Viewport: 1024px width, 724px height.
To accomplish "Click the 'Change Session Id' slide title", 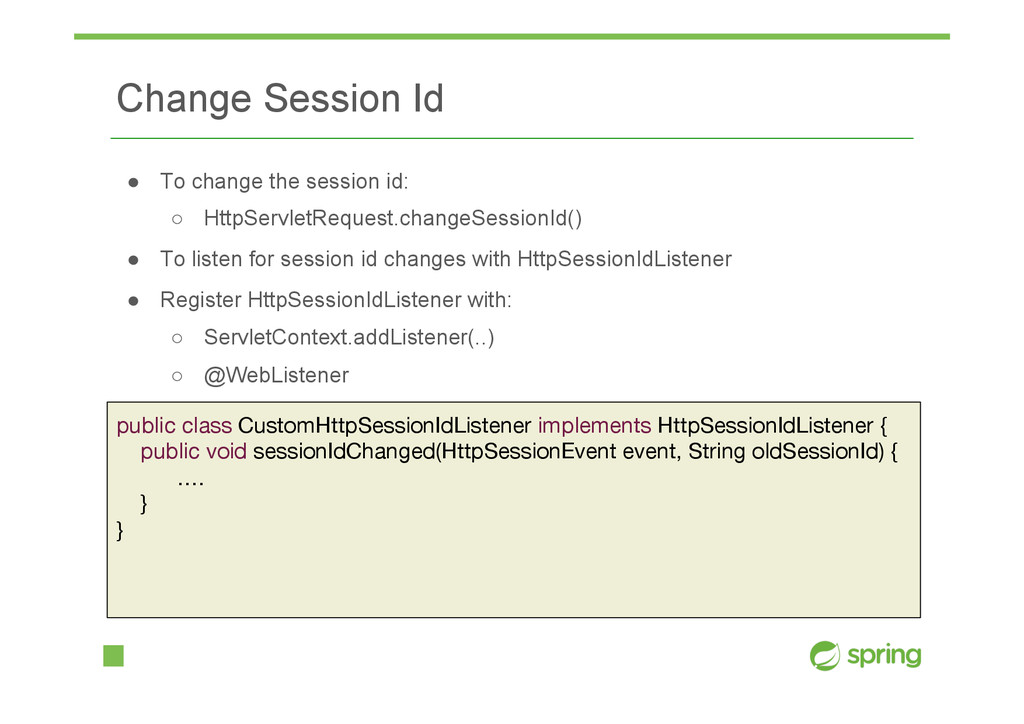I will [x=280, y=99].
